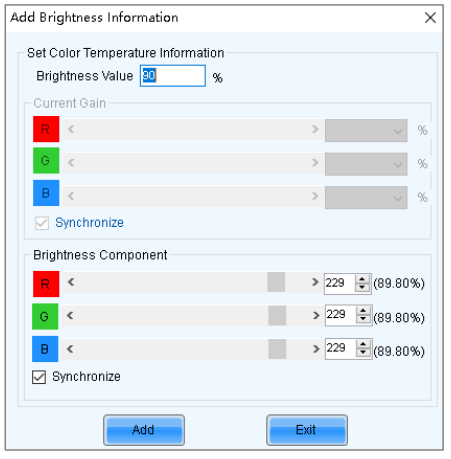The height and width of the screenshot is (459, 451).
Task: Uncheck Synchronize under Brightness Component
Action: [x=39, y=377]
